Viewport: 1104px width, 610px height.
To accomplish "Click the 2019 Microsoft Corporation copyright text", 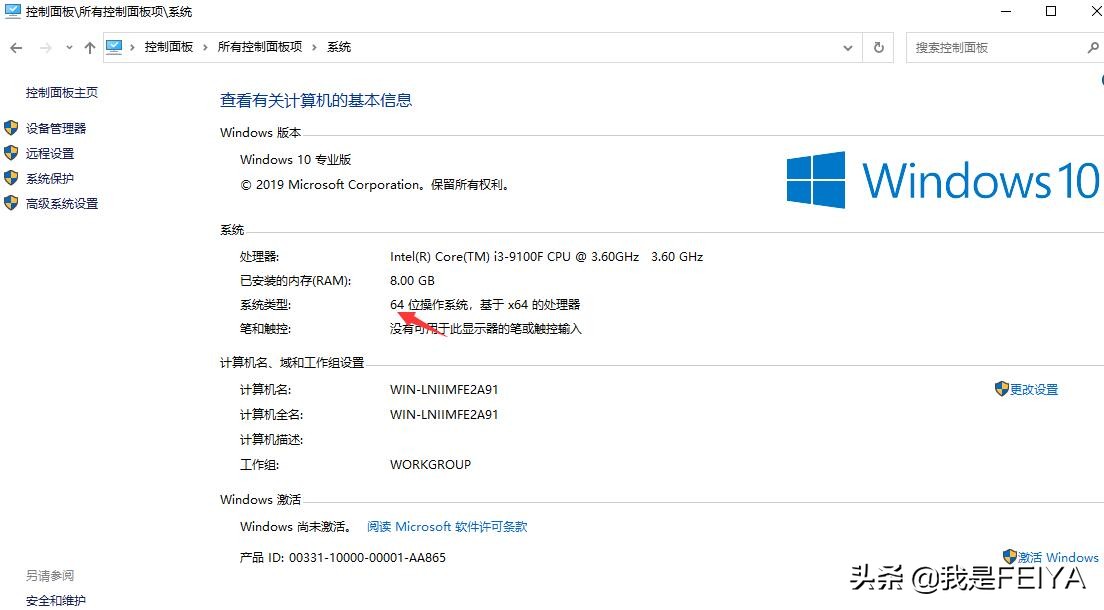I will (375, 185).
